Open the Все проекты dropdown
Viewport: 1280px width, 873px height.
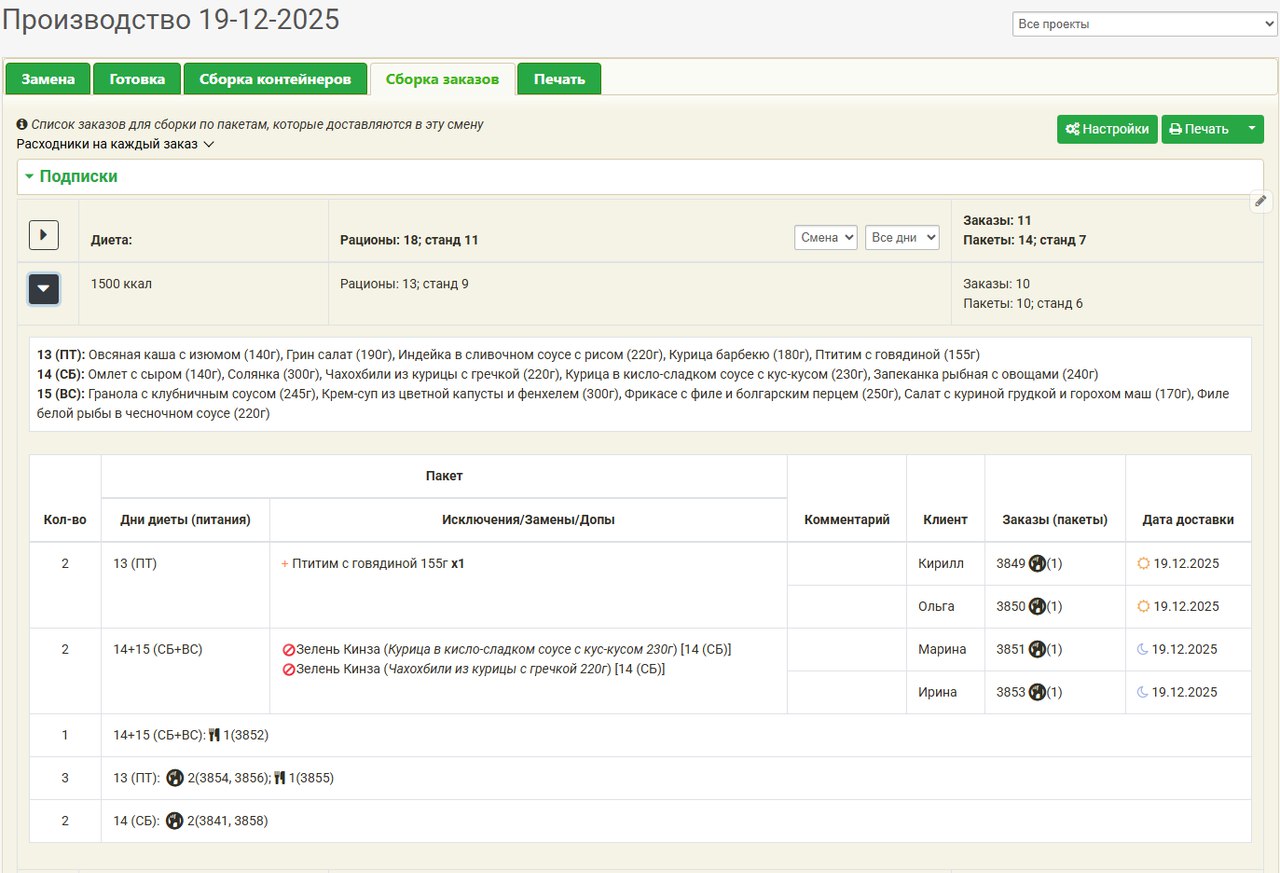point(1145,24)
